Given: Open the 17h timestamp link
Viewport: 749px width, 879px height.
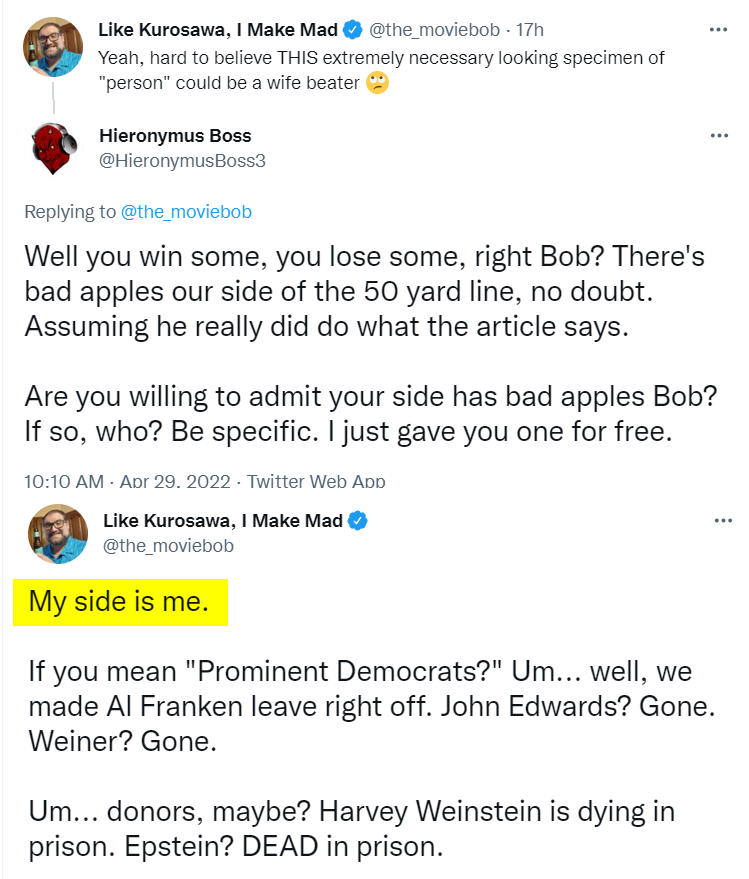Looking at the screenshot, I should (530, 30).
